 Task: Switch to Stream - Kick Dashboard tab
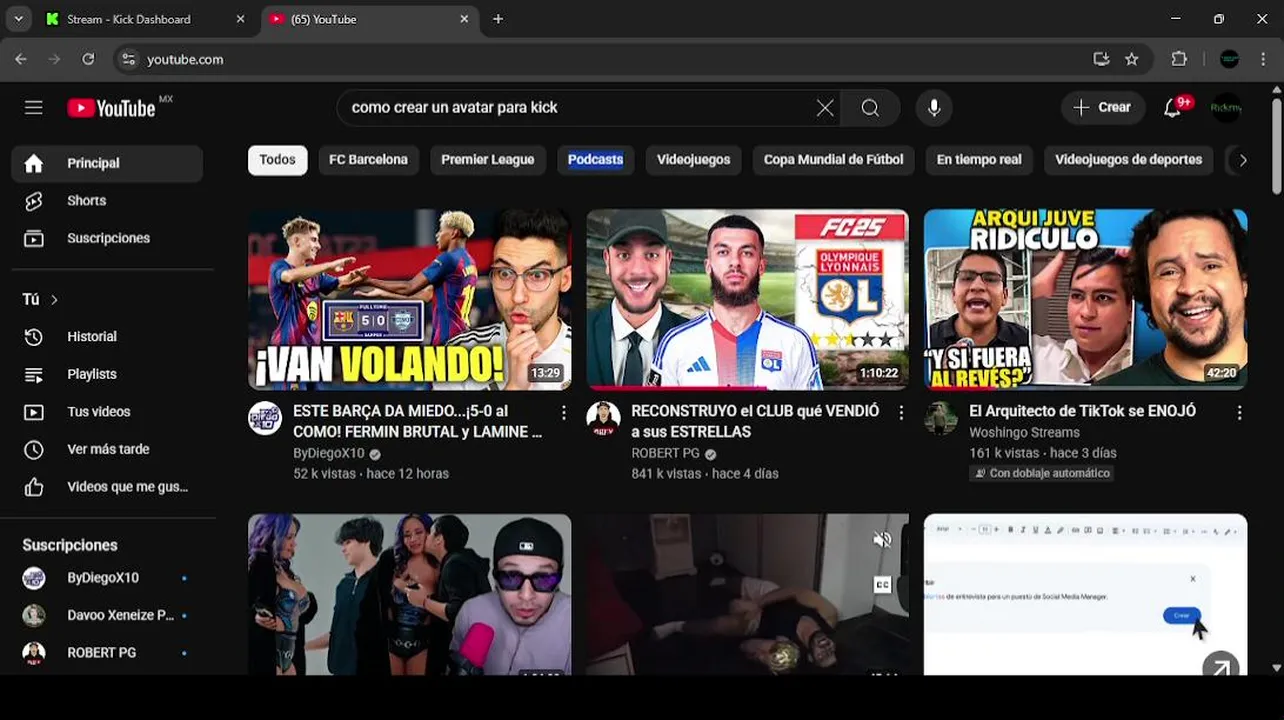point(146,19)
